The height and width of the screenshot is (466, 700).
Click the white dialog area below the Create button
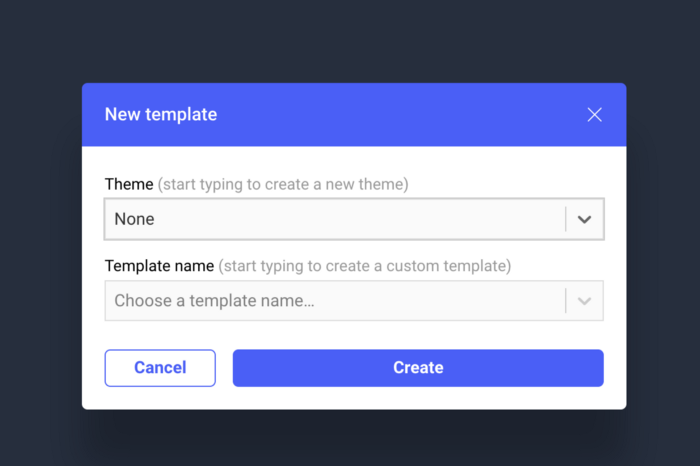point(418,398)
